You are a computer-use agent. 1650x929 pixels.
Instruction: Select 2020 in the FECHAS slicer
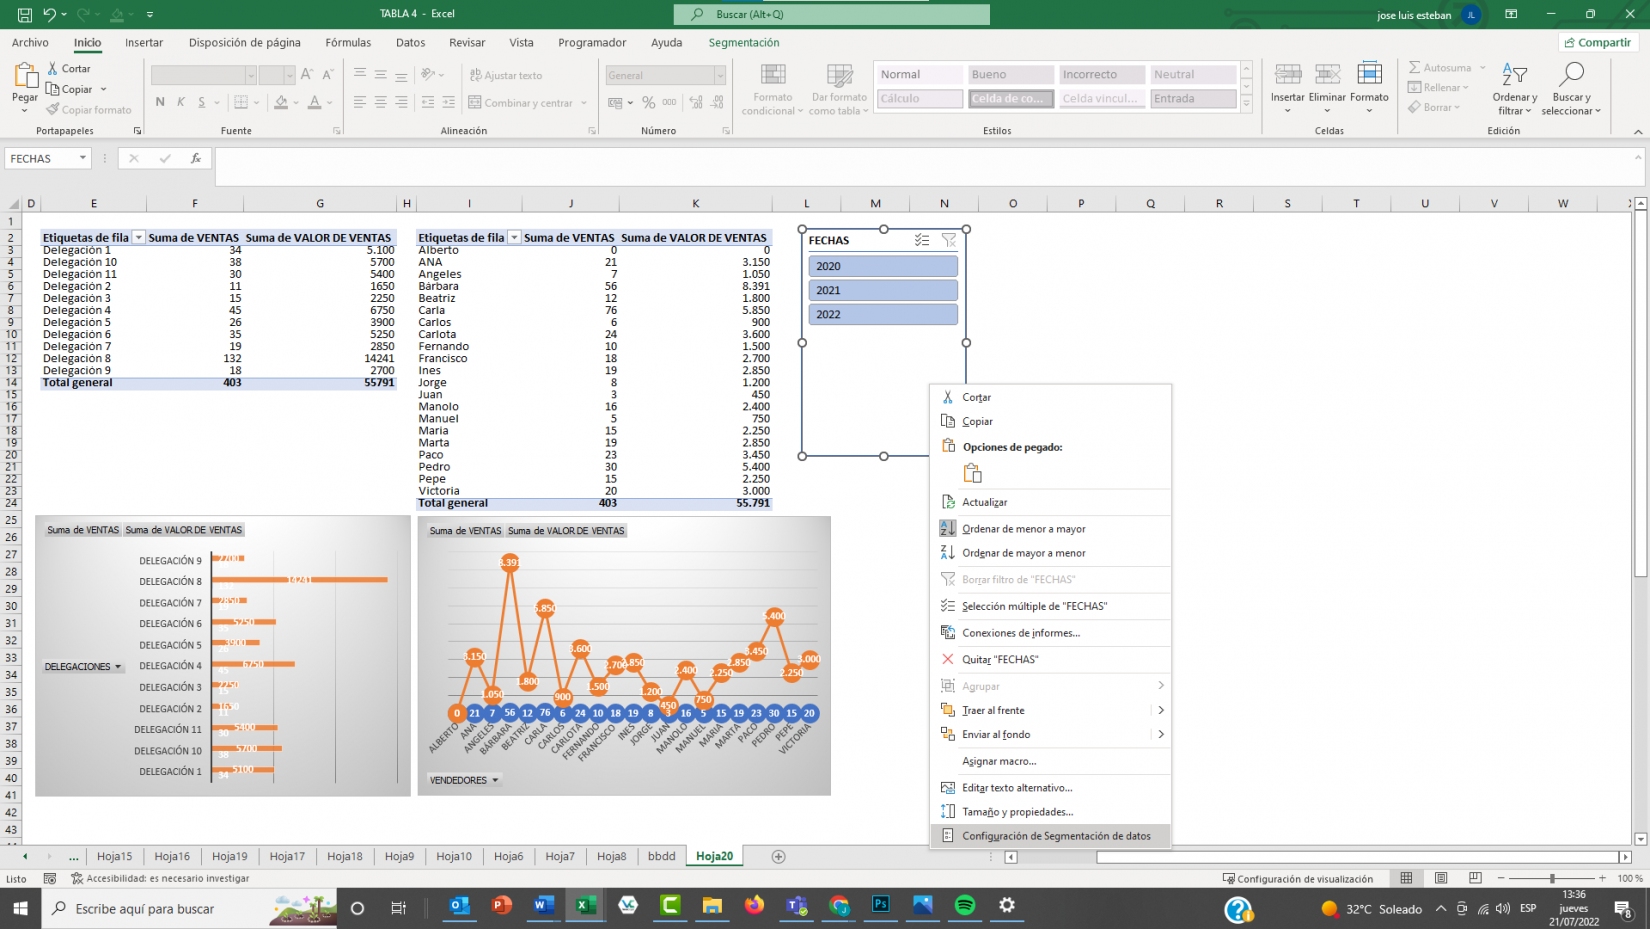pos(883,266)
